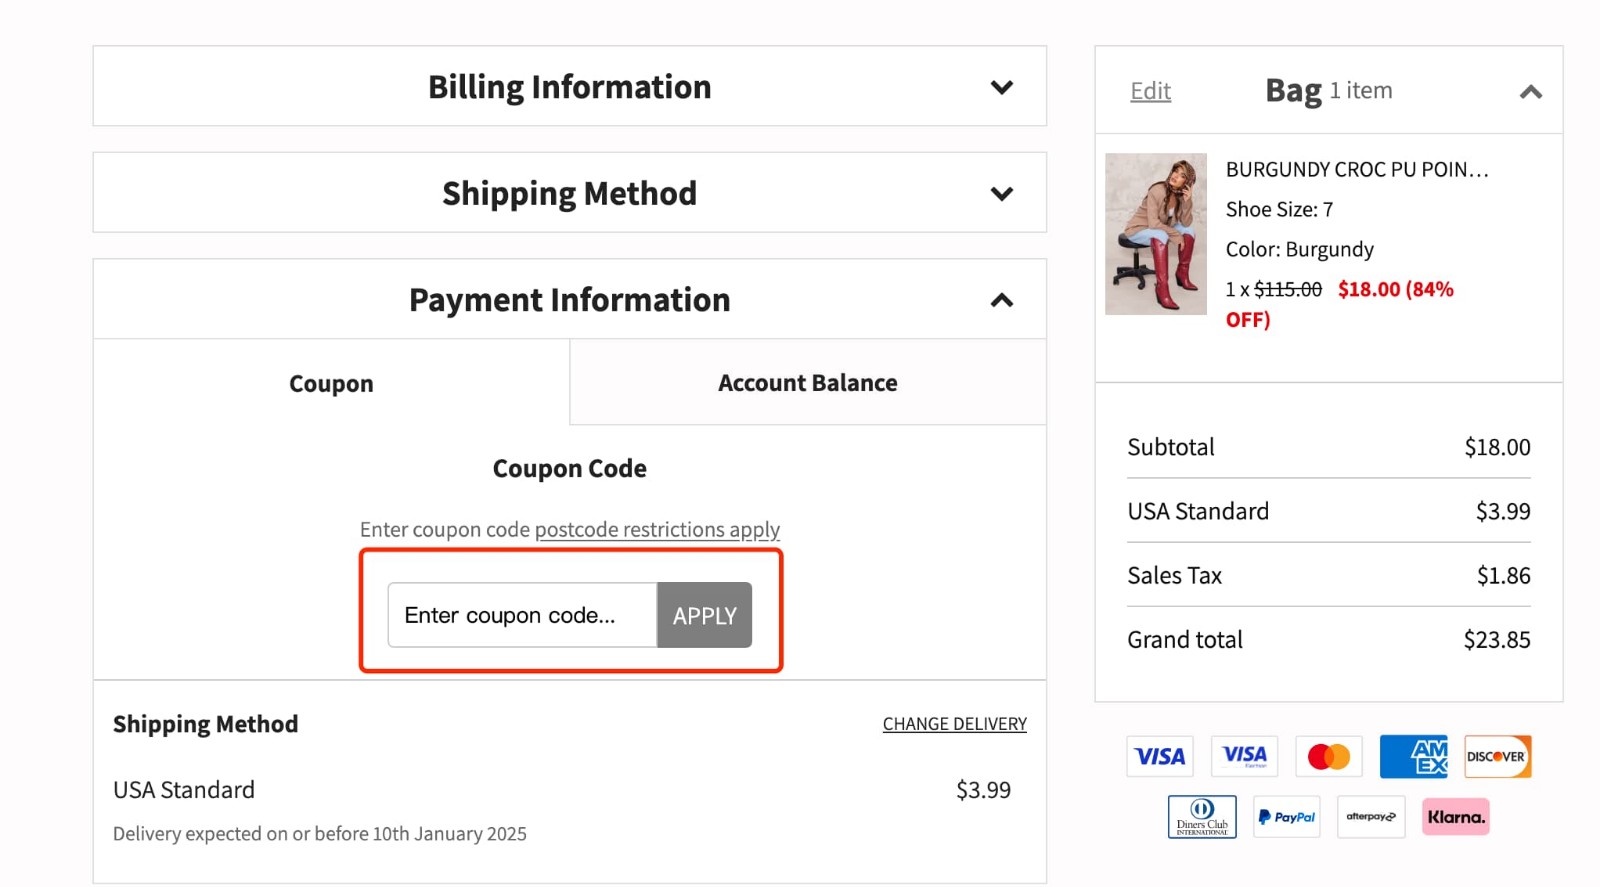Open the Coupon tab
This screenshot has height=887, width=1600.
pos(331,382)
